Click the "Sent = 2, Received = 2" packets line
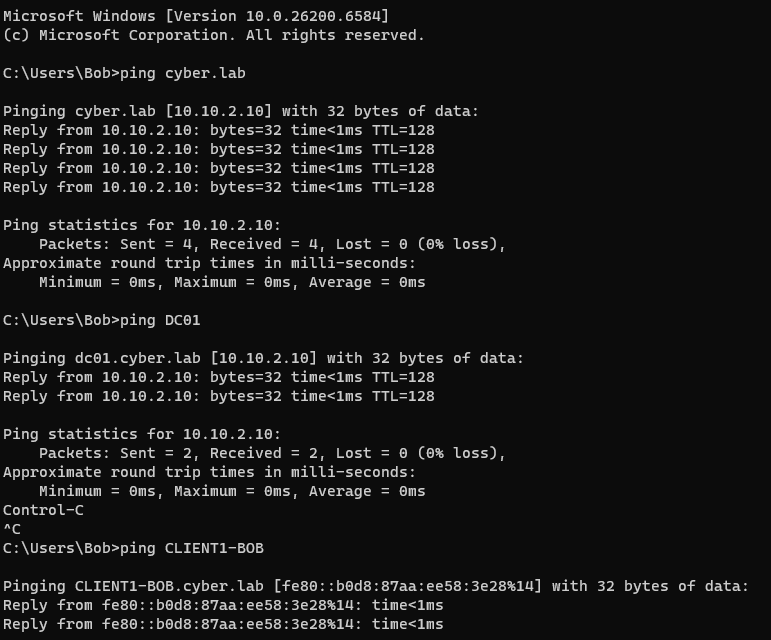Image resolution: width=771 pixels, height=640 pixels. [272, 453]
